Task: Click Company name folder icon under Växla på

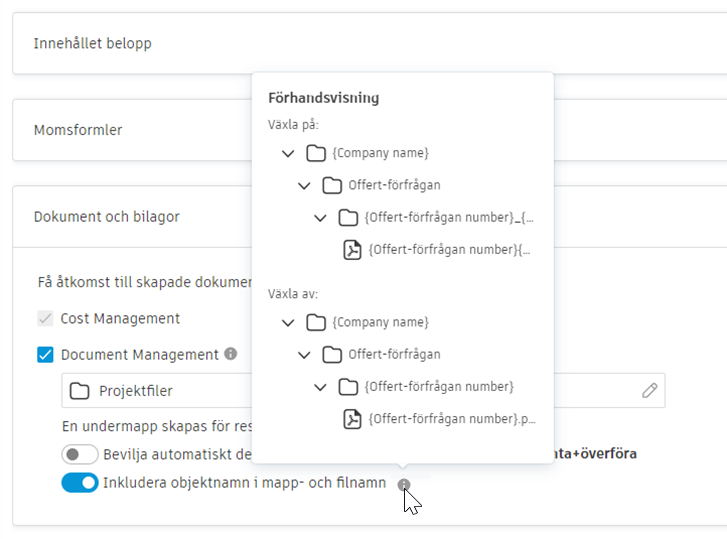Action: [316, 153]
